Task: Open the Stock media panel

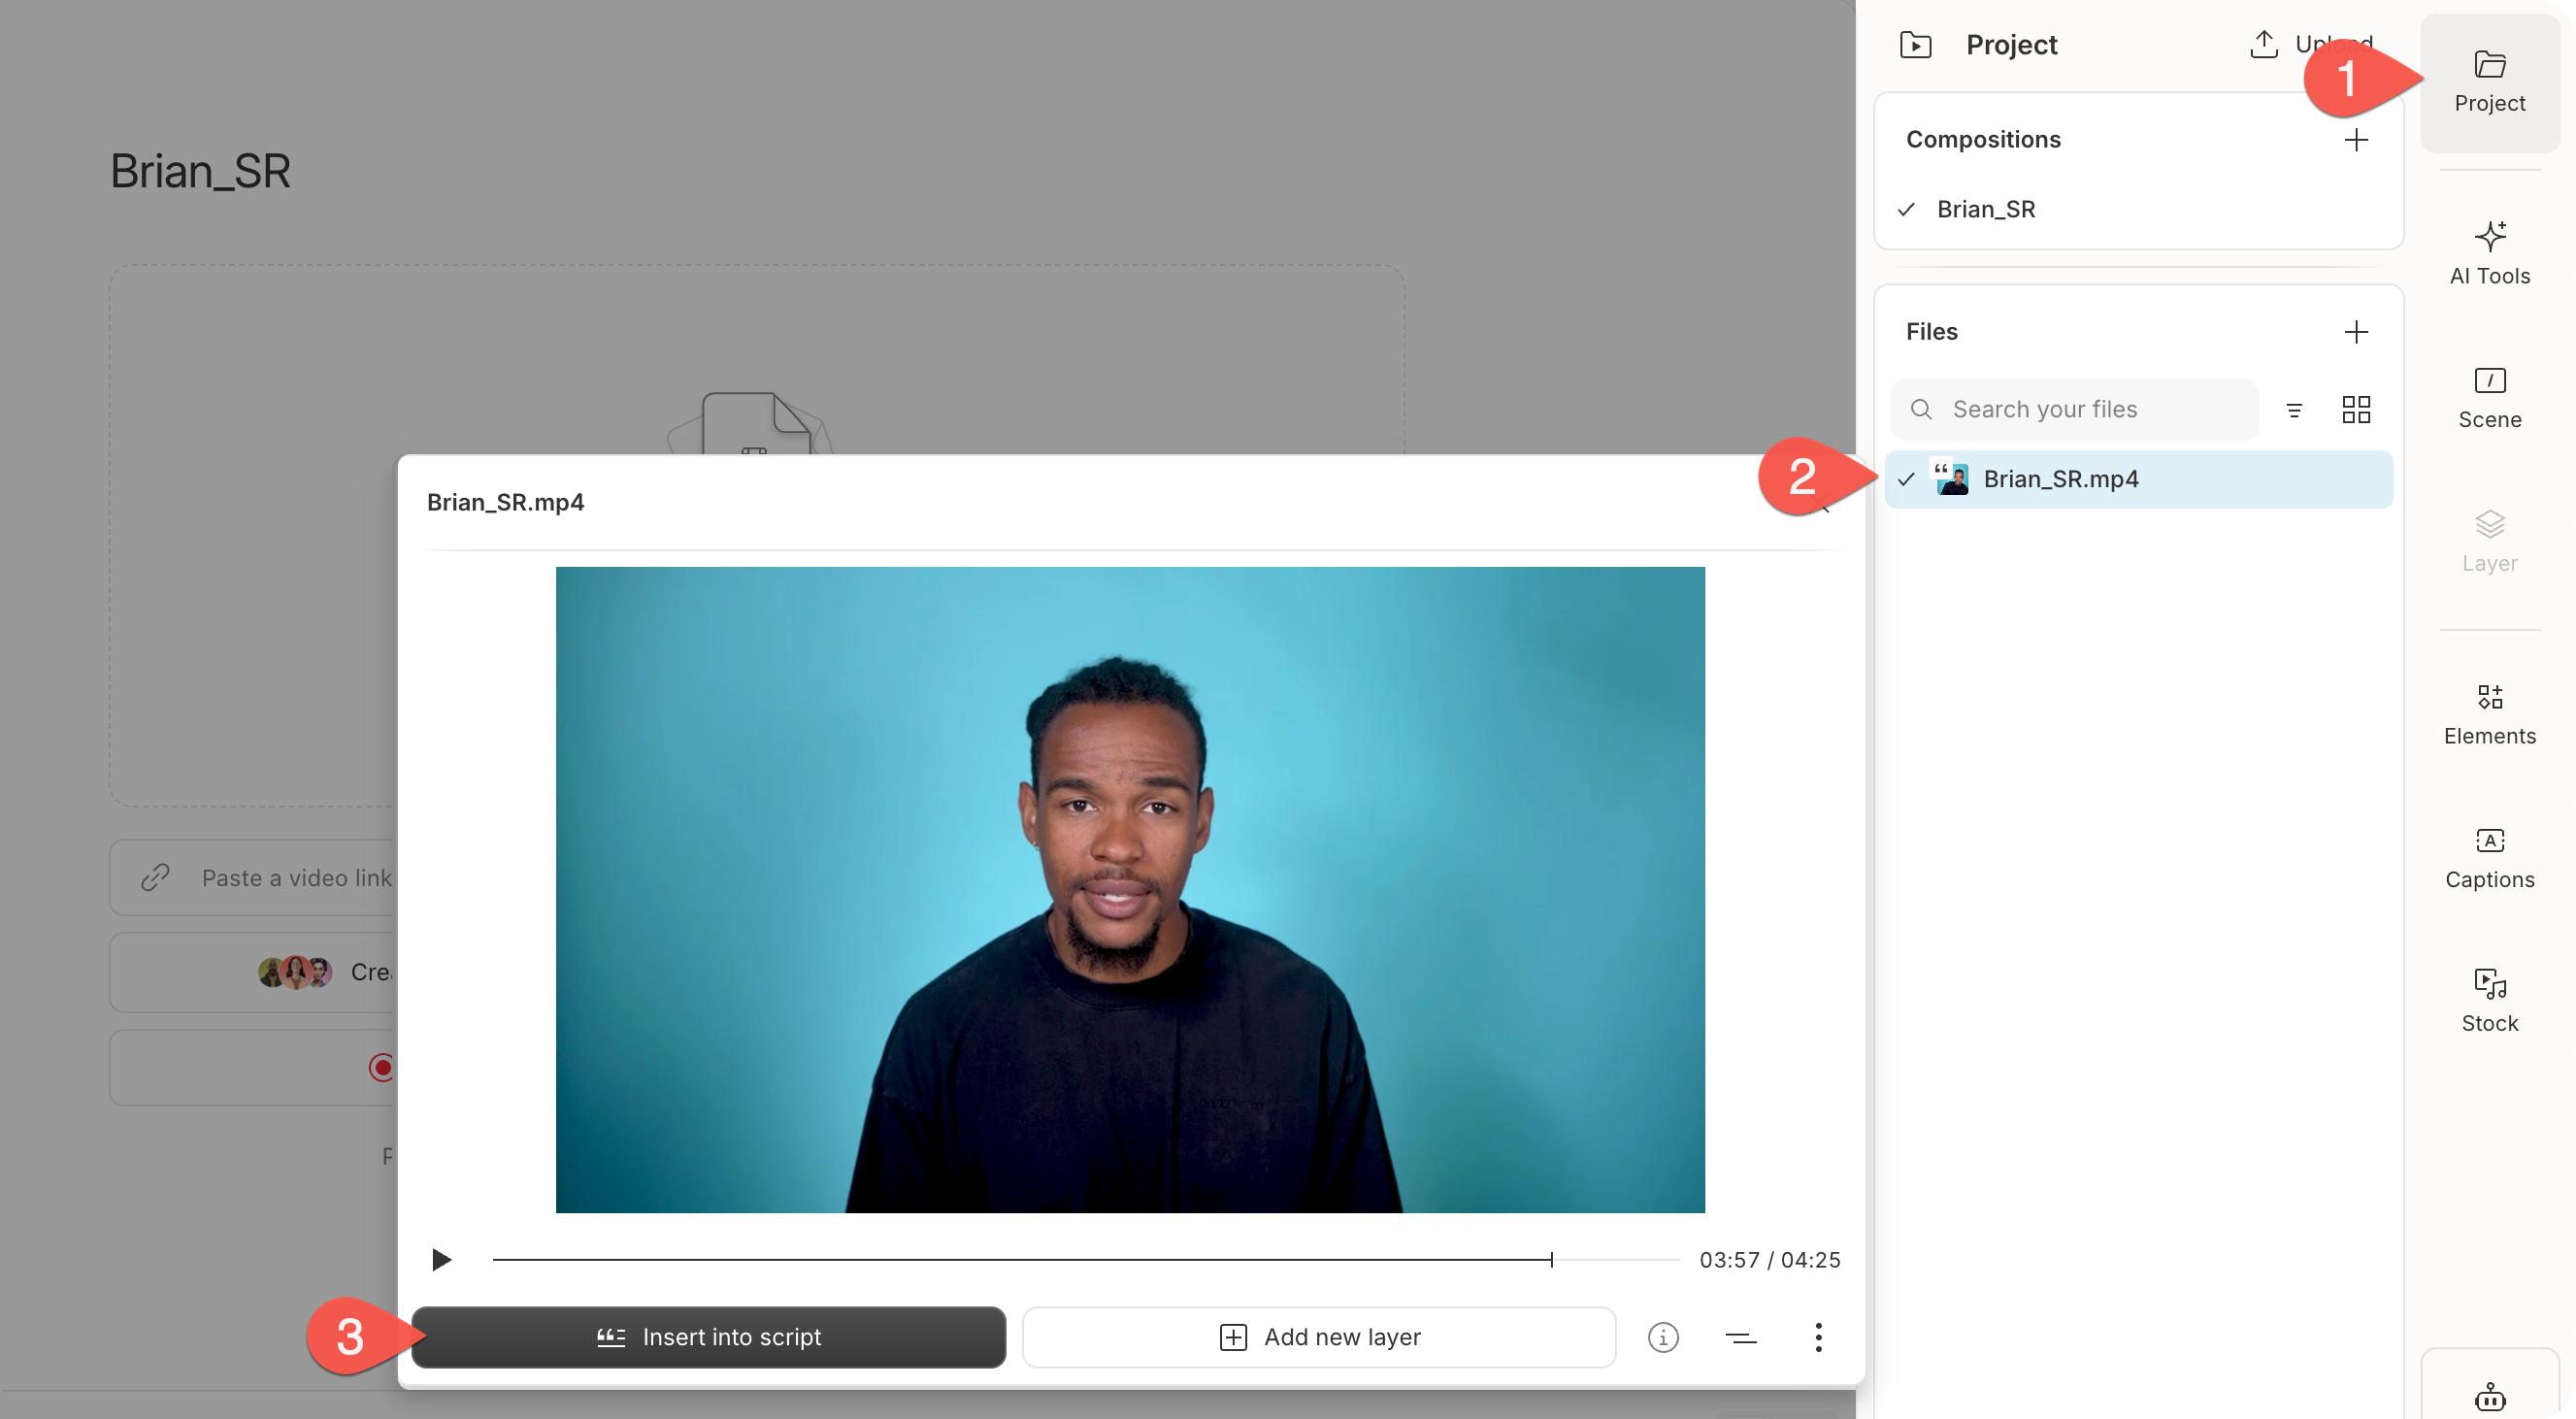Action: coord(2489,1001)
